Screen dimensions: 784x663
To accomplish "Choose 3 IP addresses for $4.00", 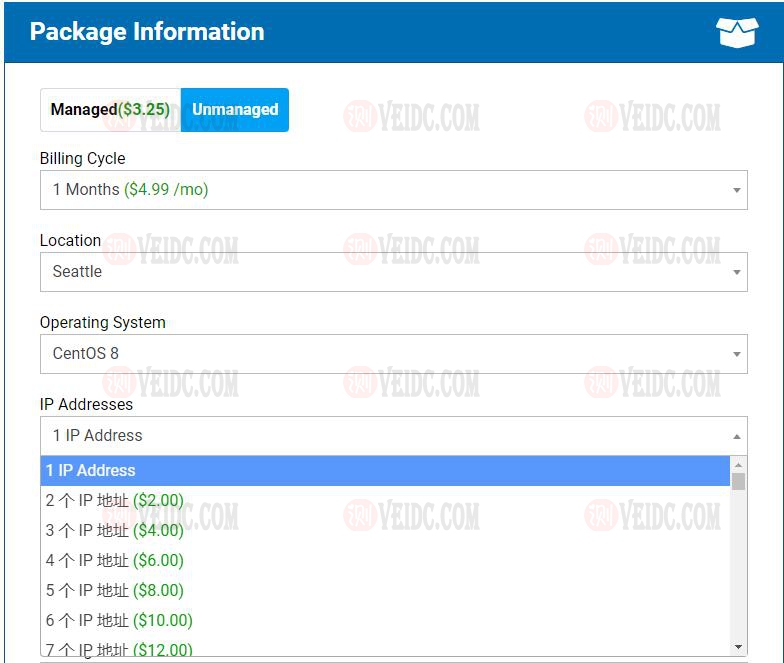I will pos(114,530).
